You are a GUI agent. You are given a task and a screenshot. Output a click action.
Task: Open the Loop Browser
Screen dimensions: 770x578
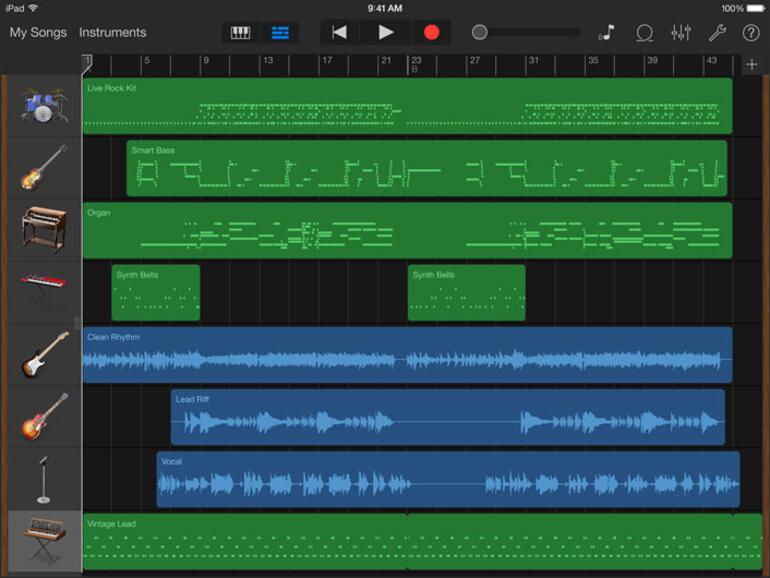coord(645,32)
